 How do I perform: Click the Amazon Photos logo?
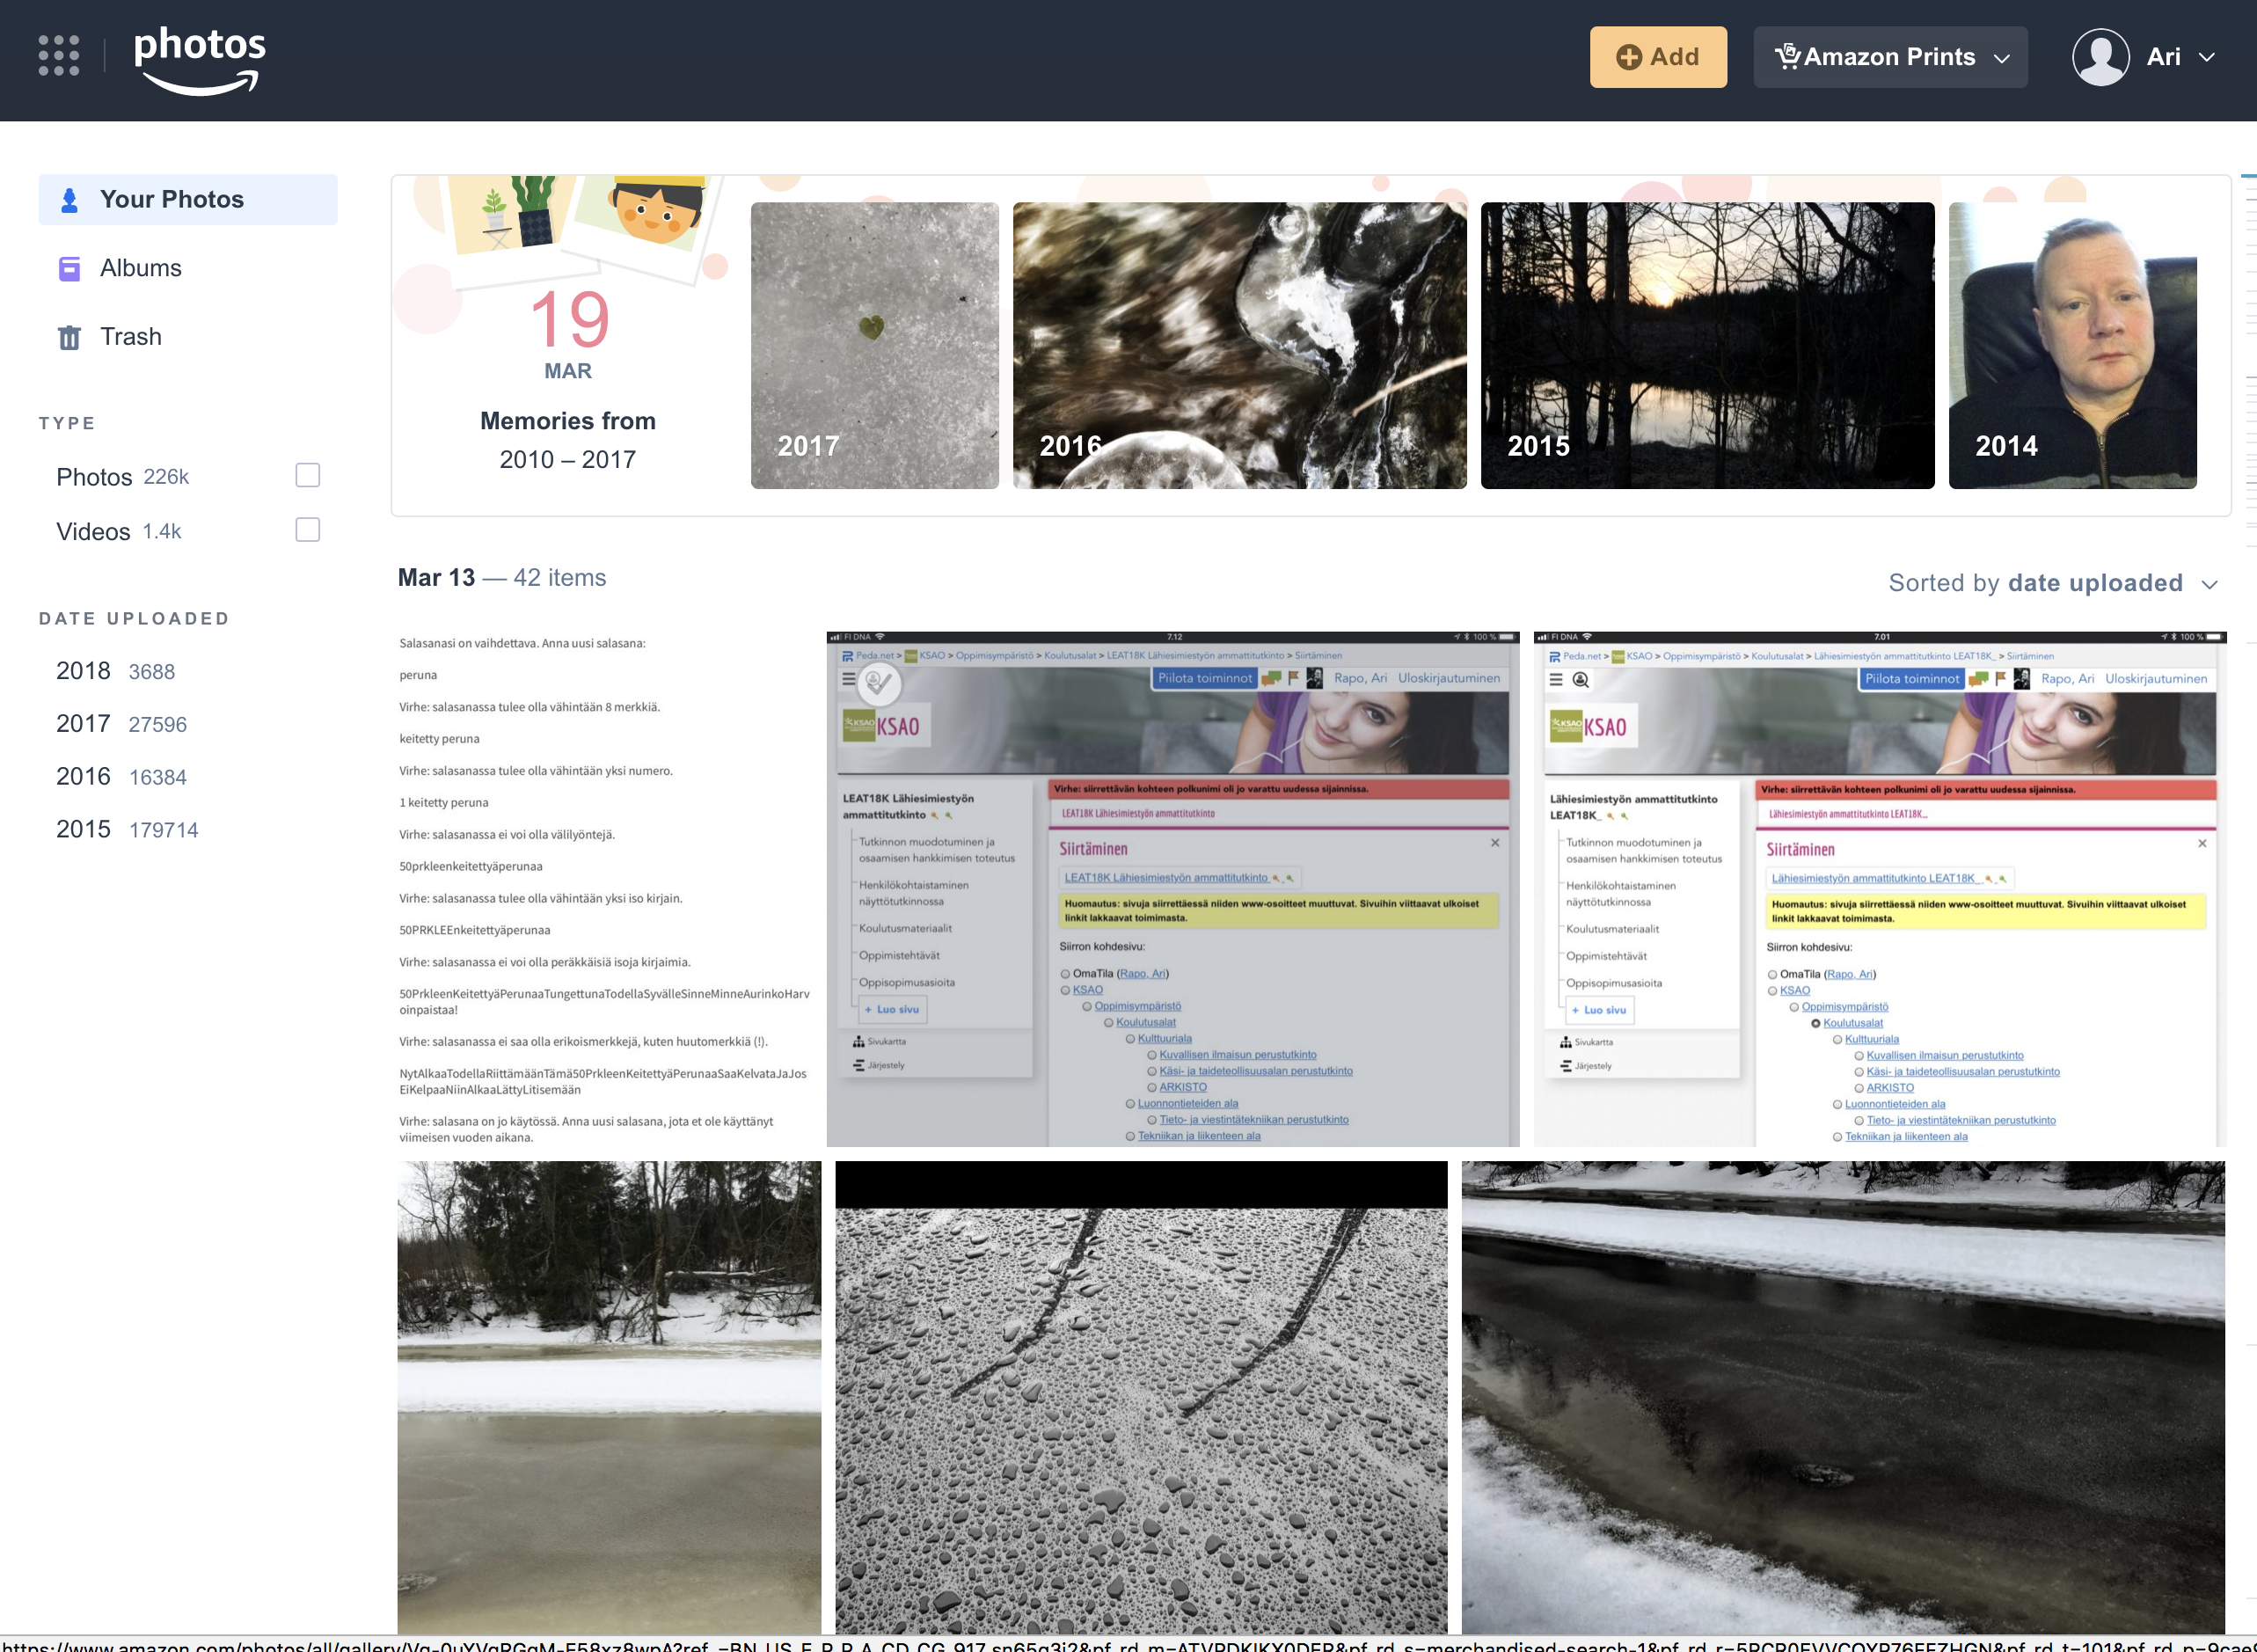point(200,60)
